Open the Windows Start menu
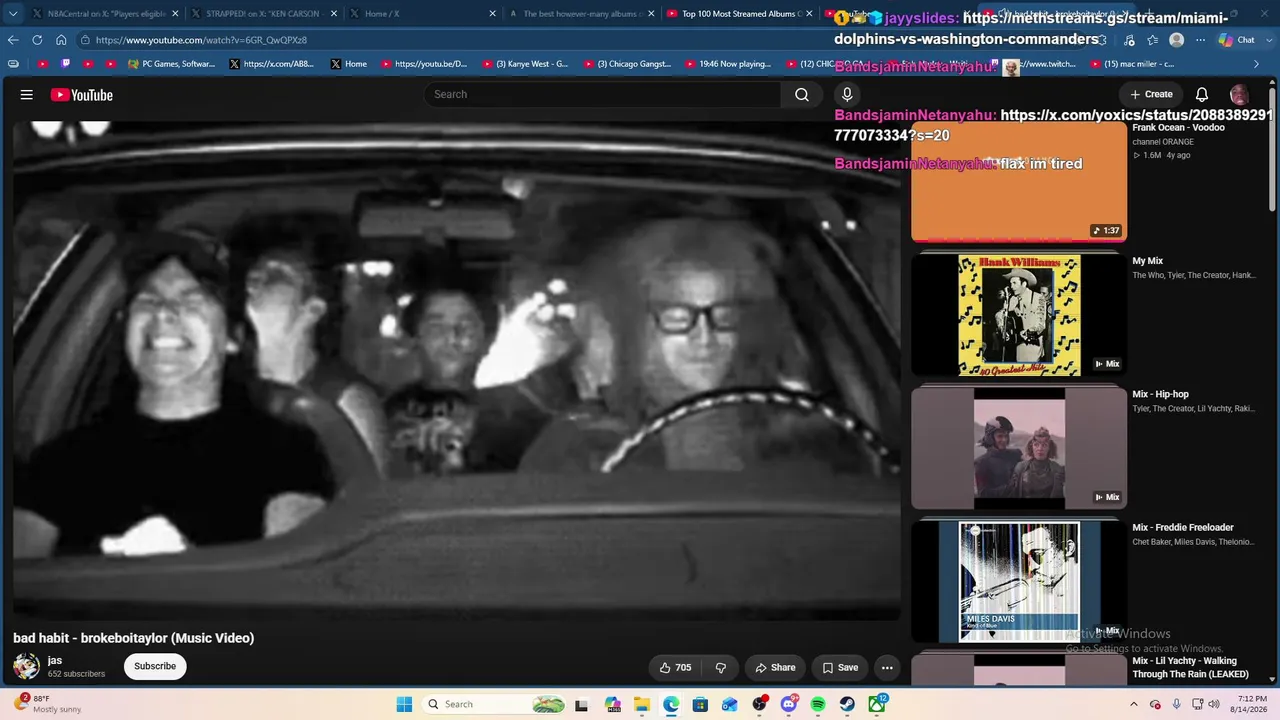 404,704
